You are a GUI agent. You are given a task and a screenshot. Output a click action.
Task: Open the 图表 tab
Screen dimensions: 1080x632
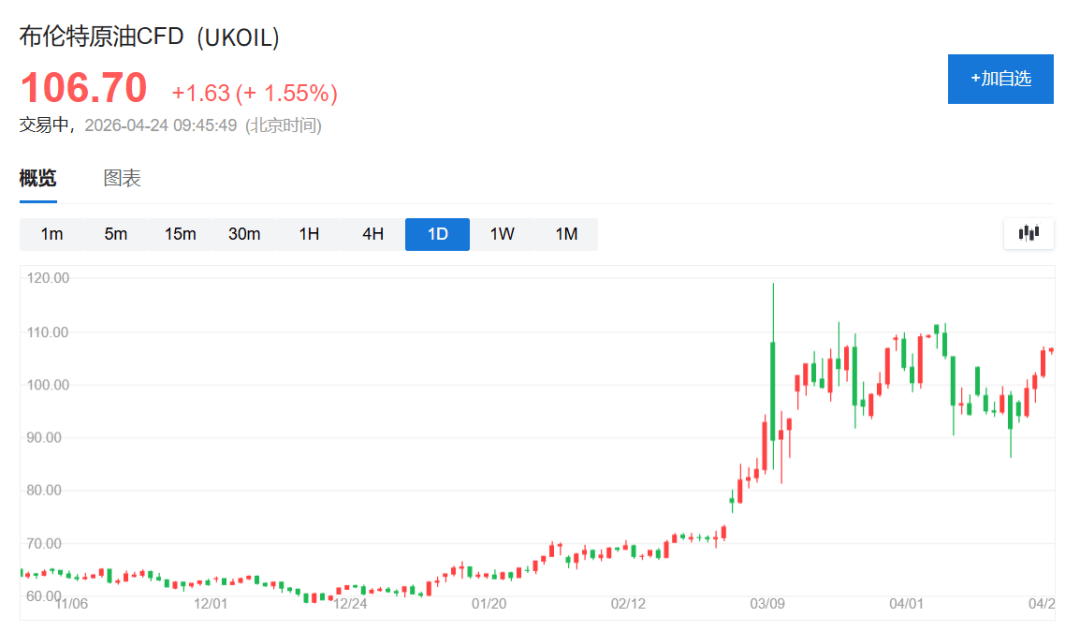coord(122,179)
